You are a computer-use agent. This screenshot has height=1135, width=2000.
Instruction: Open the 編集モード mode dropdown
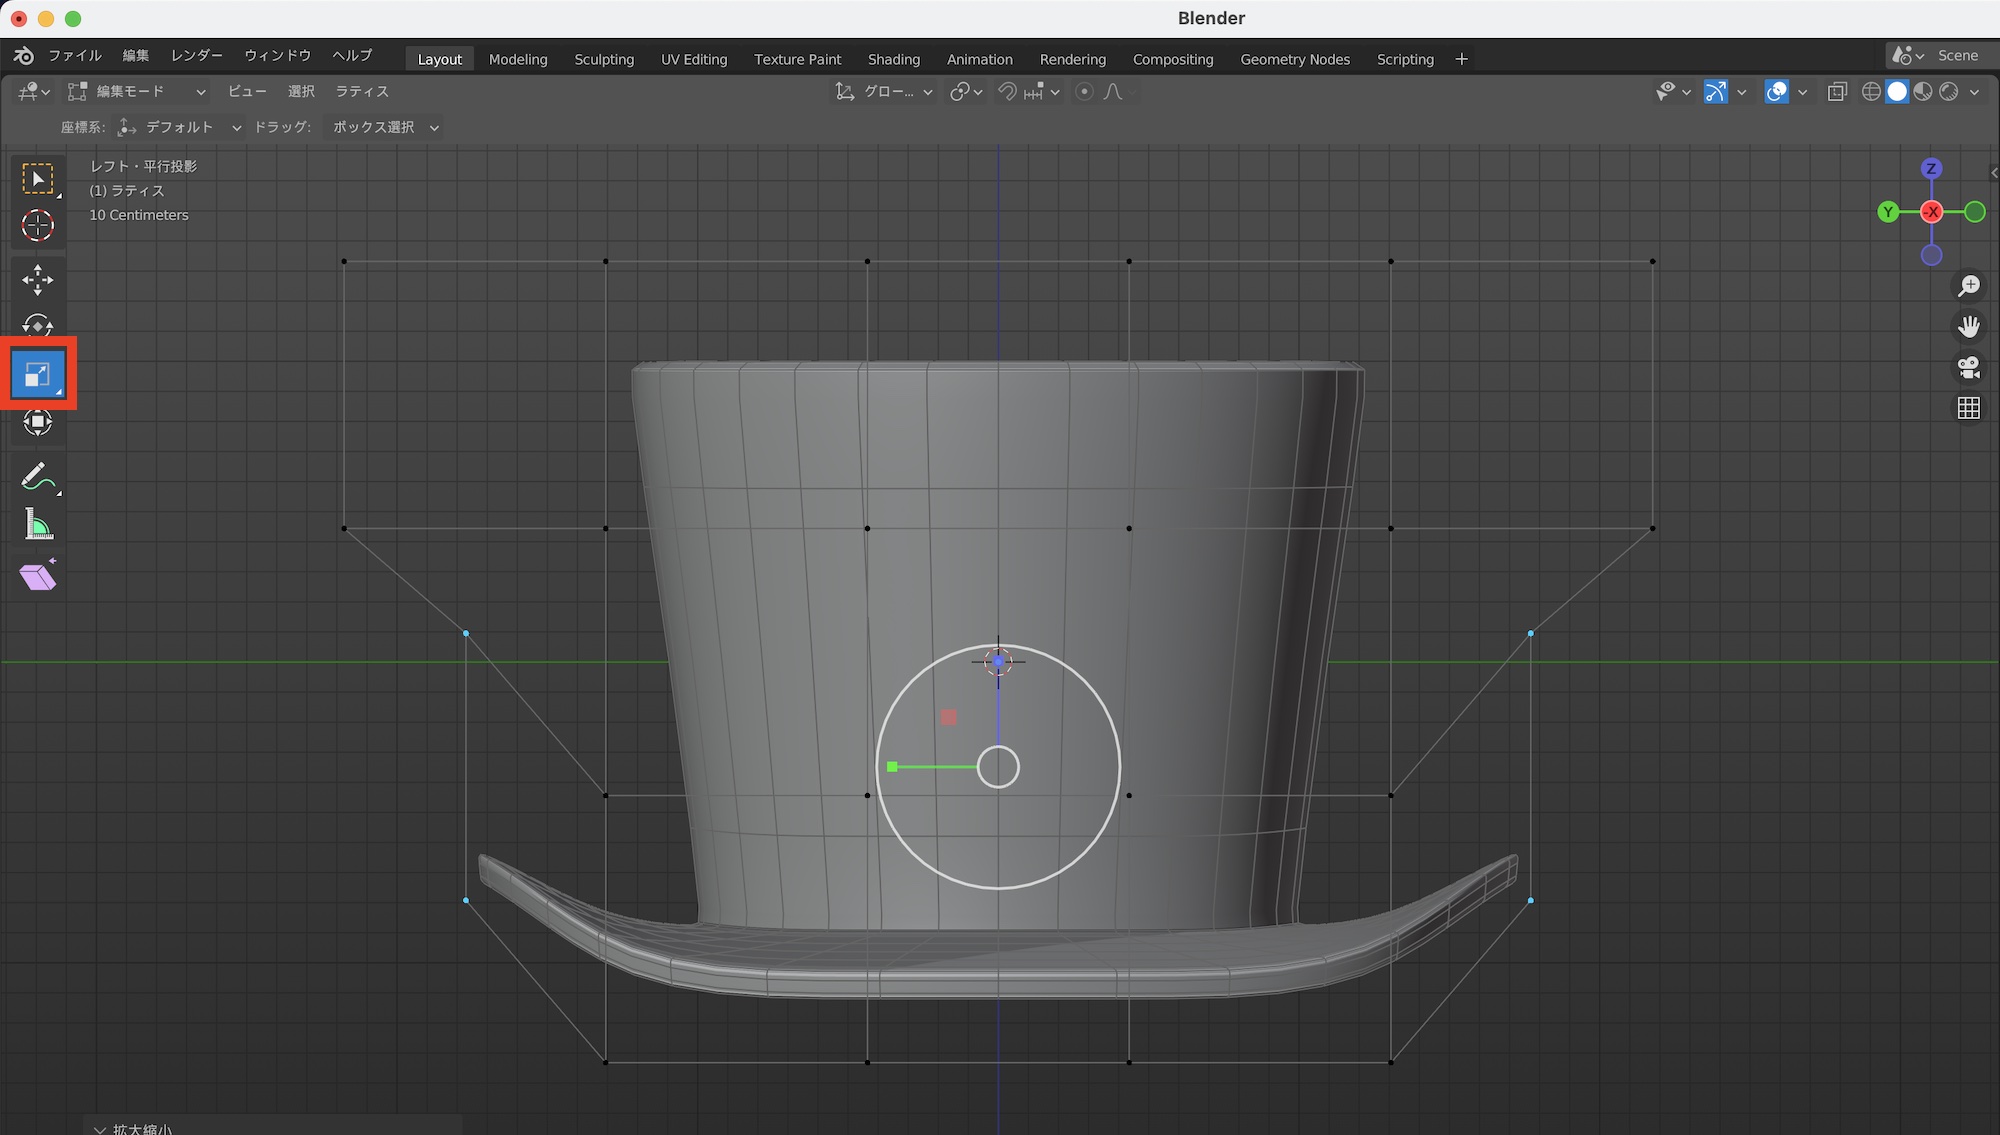pos(137,92)
